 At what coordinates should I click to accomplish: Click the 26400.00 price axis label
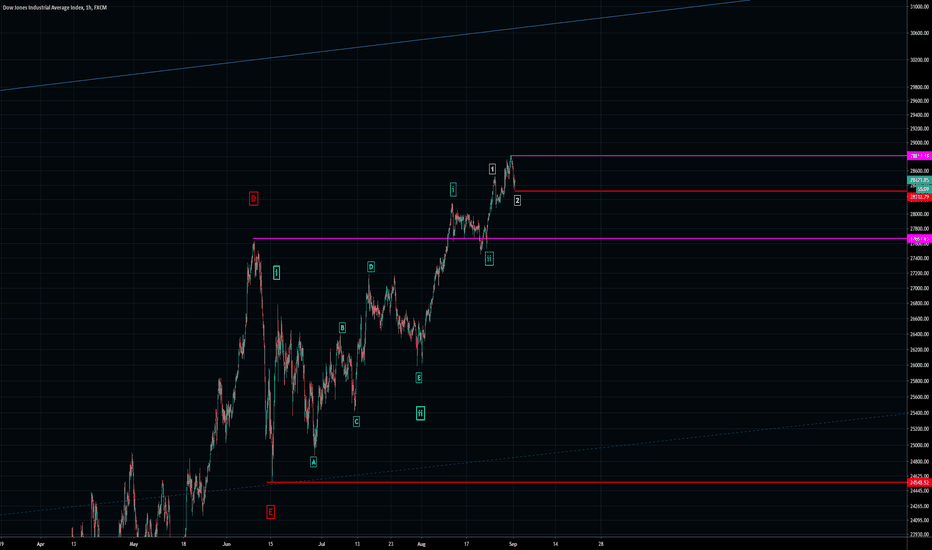(920, 334)
